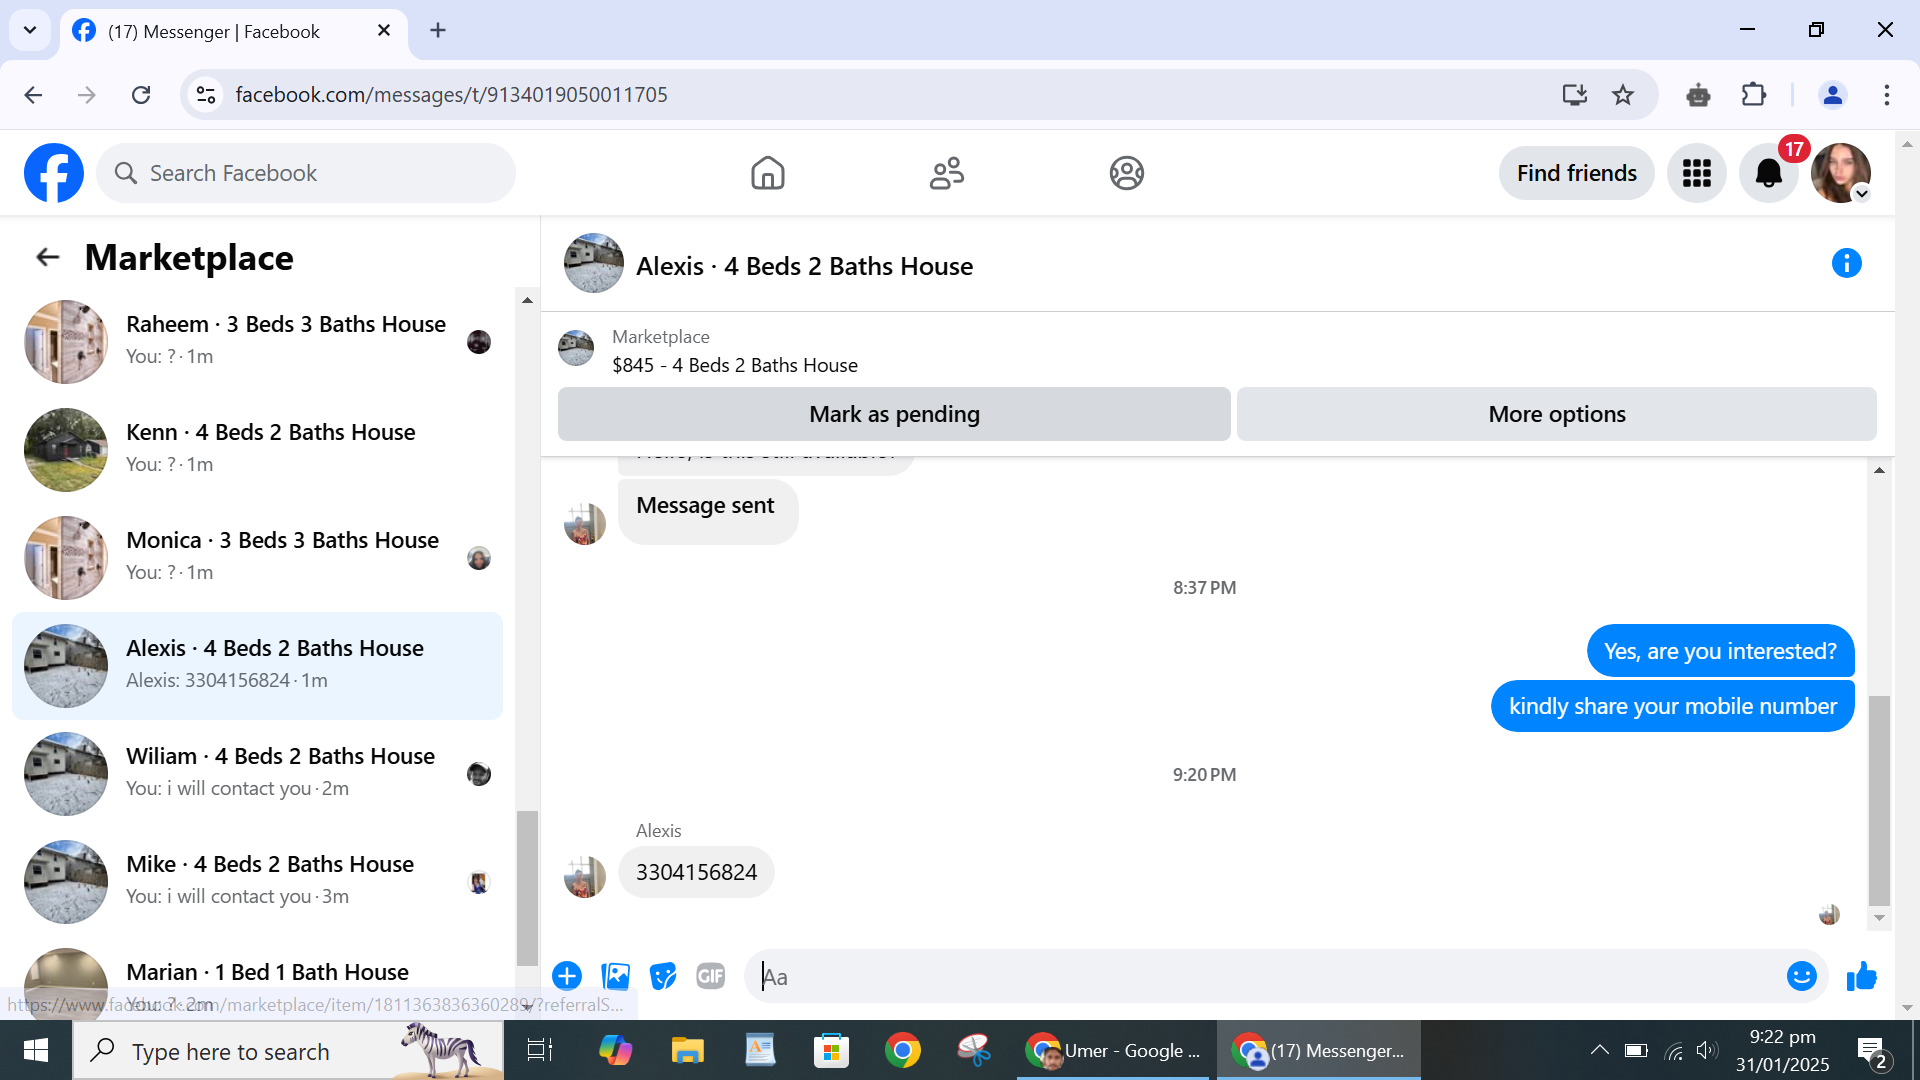Click the browser address bar URL
Viewport: 1920px width, 1080px height.
pyautogui.click(x=451, y=95)
